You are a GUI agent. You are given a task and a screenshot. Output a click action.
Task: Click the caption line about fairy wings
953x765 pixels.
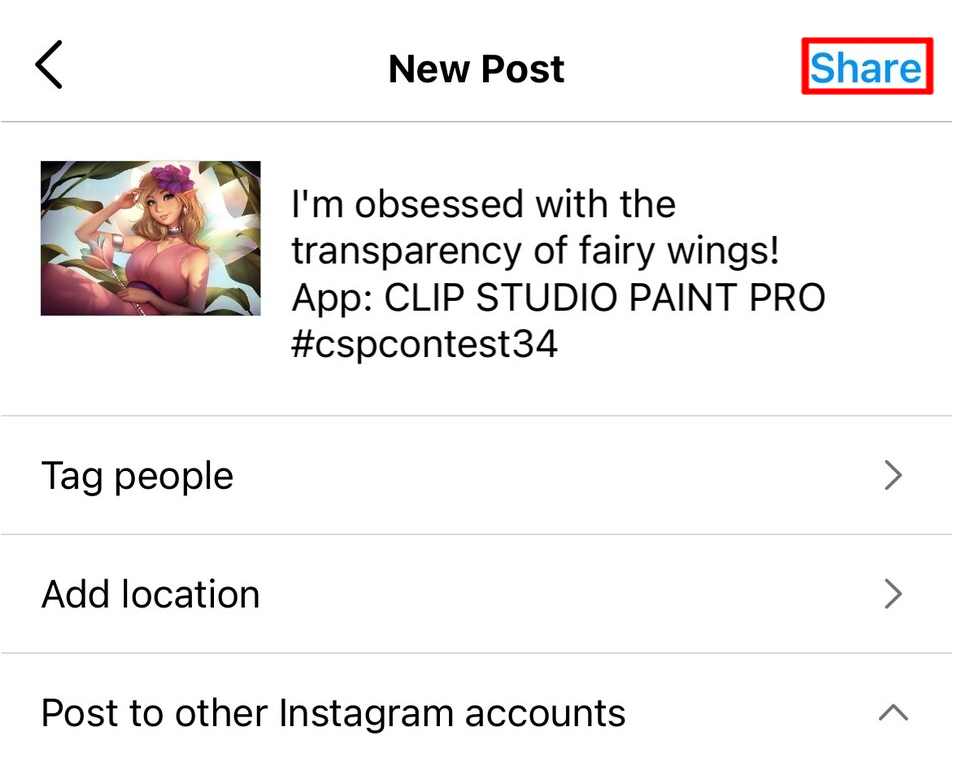point(535,251)
